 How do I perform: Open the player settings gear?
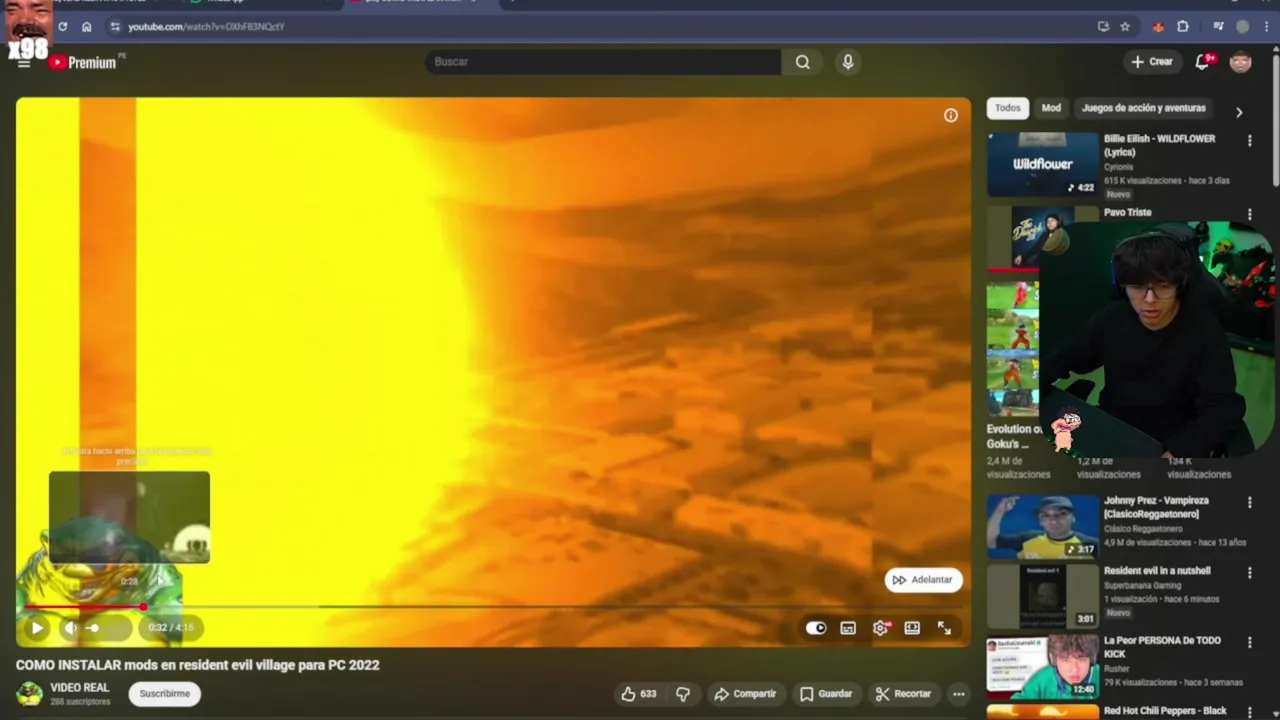[x=880, y=628]
